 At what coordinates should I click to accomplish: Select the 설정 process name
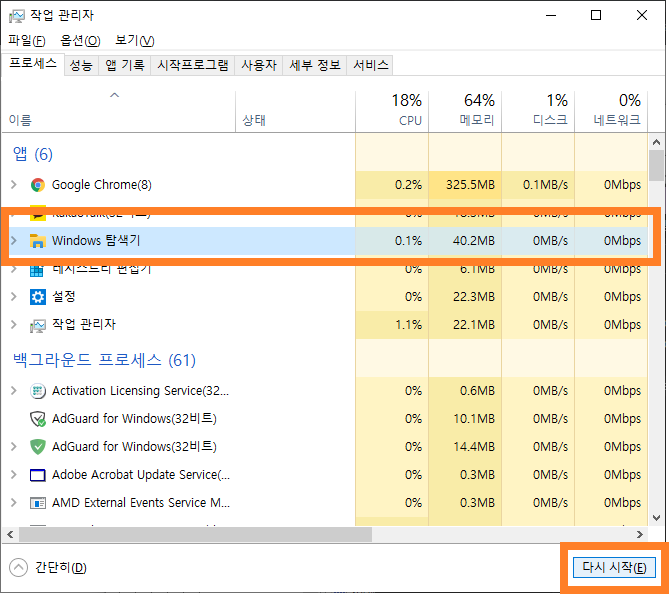[x=64, y=297]
